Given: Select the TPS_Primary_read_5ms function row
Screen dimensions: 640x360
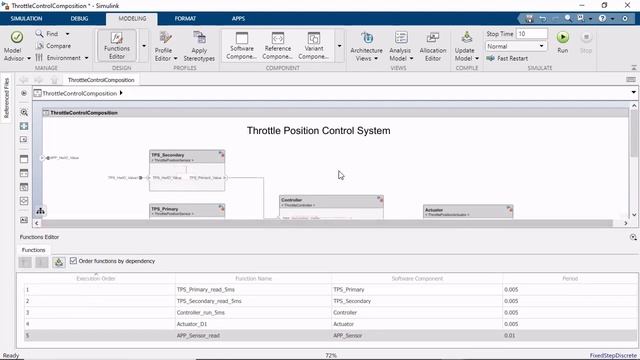Looking at the screenshot, I should pos(331,289).
